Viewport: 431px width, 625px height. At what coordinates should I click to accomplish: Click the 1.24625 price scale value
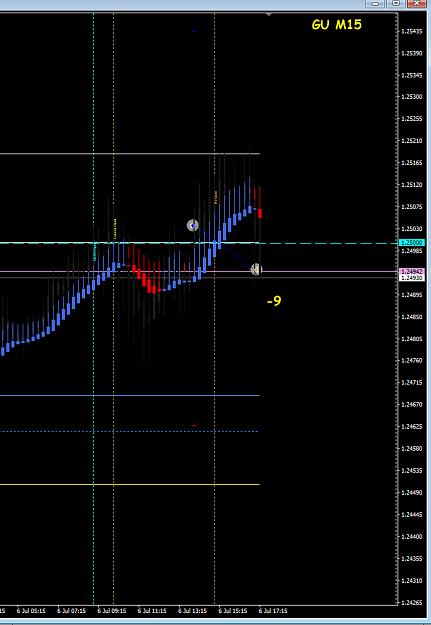click(412, 426)
